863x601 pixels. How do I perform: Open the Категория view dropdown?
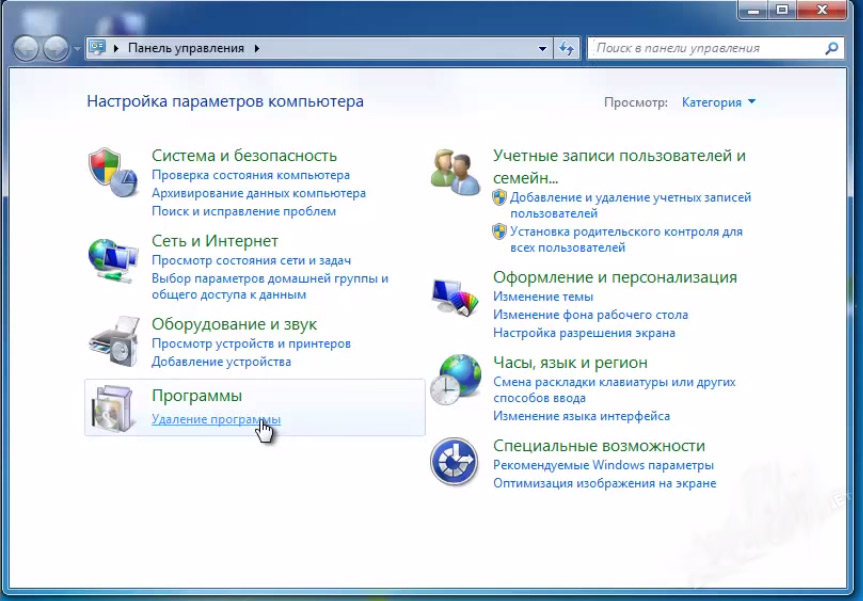[718, 102]
